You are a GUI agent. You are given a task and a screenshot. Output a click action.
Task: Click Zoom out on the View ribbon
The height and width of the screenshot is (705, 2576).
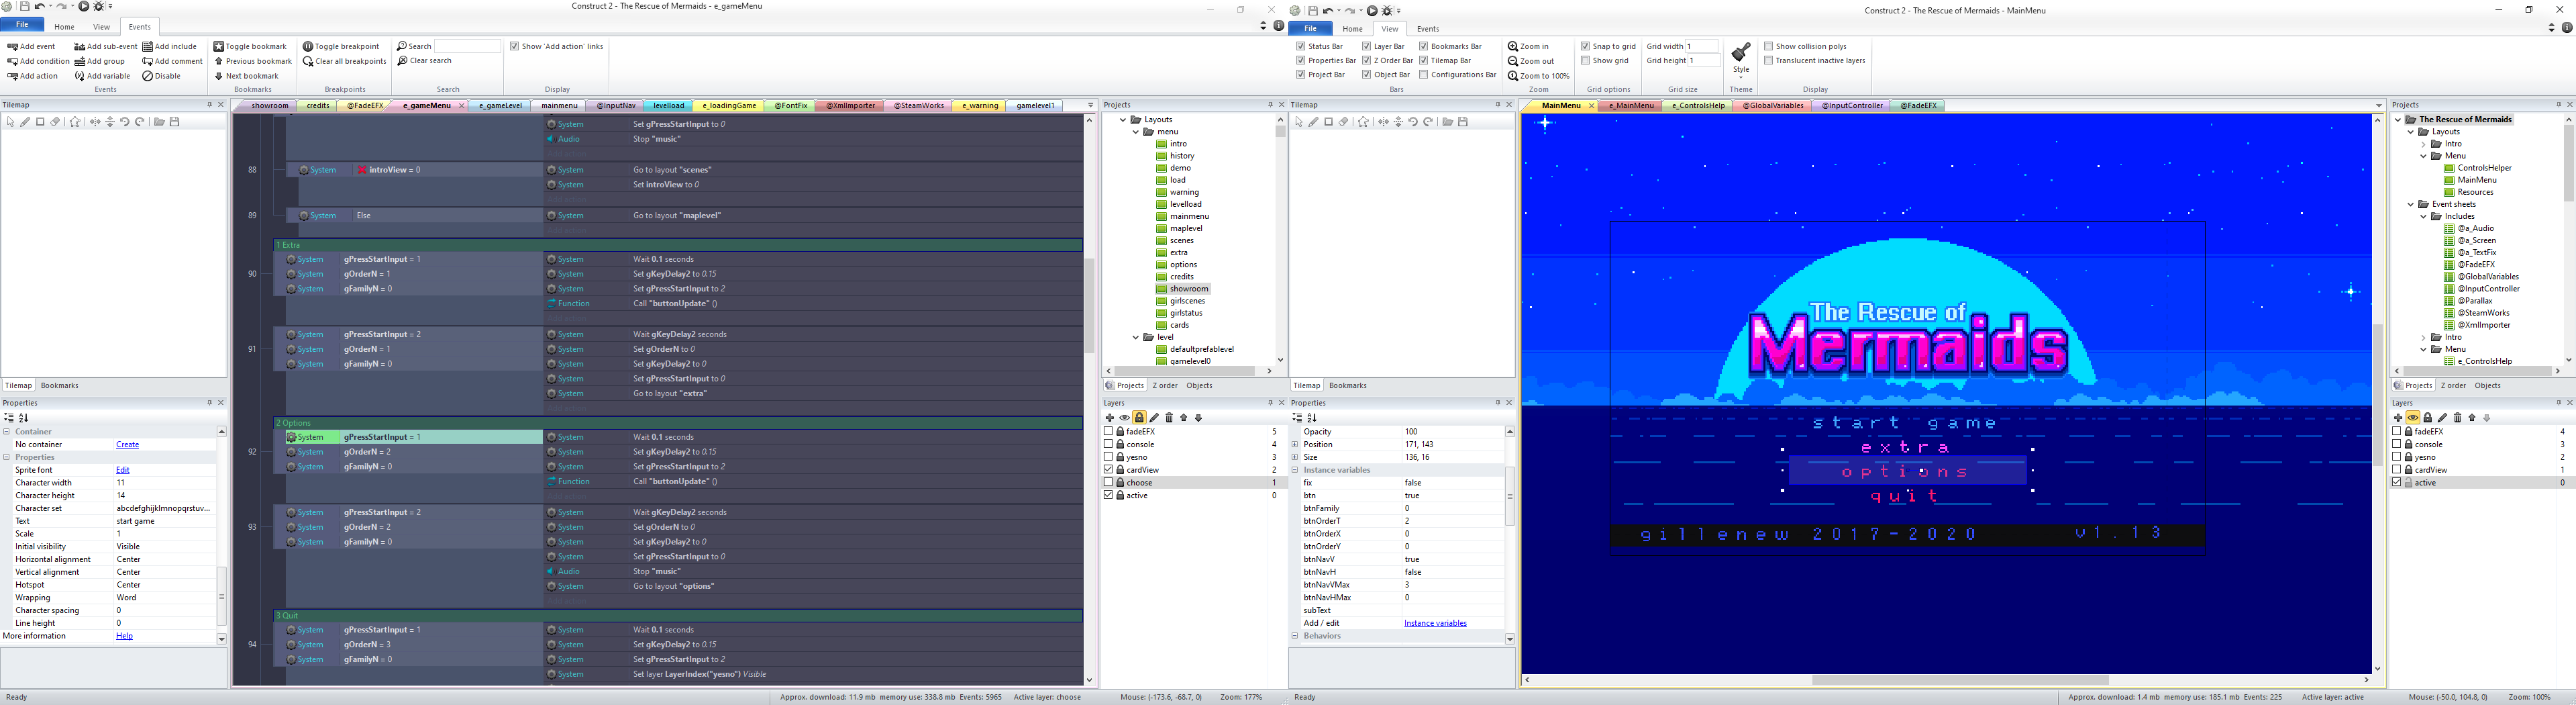(1531, 61)
